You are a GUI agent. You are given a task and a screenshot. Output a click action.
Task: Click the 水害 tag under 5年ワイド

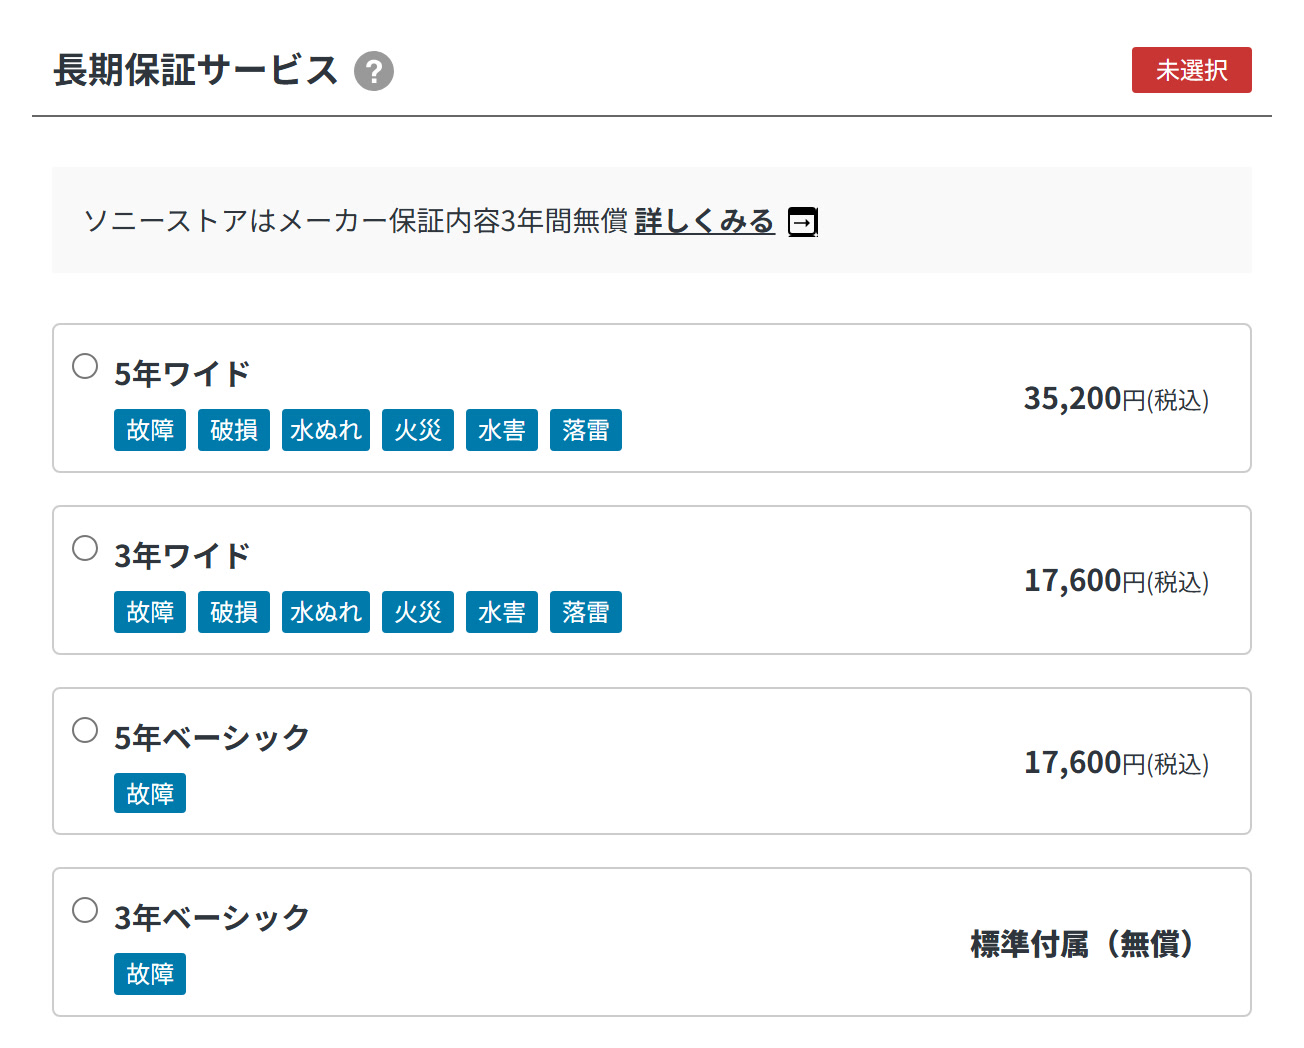tap(502, 430)
